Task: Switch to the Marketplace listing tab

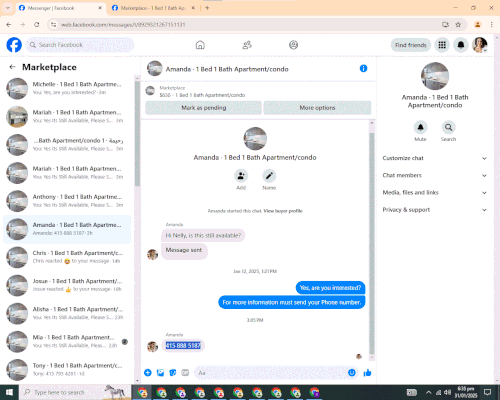Action: coord(153,8)
